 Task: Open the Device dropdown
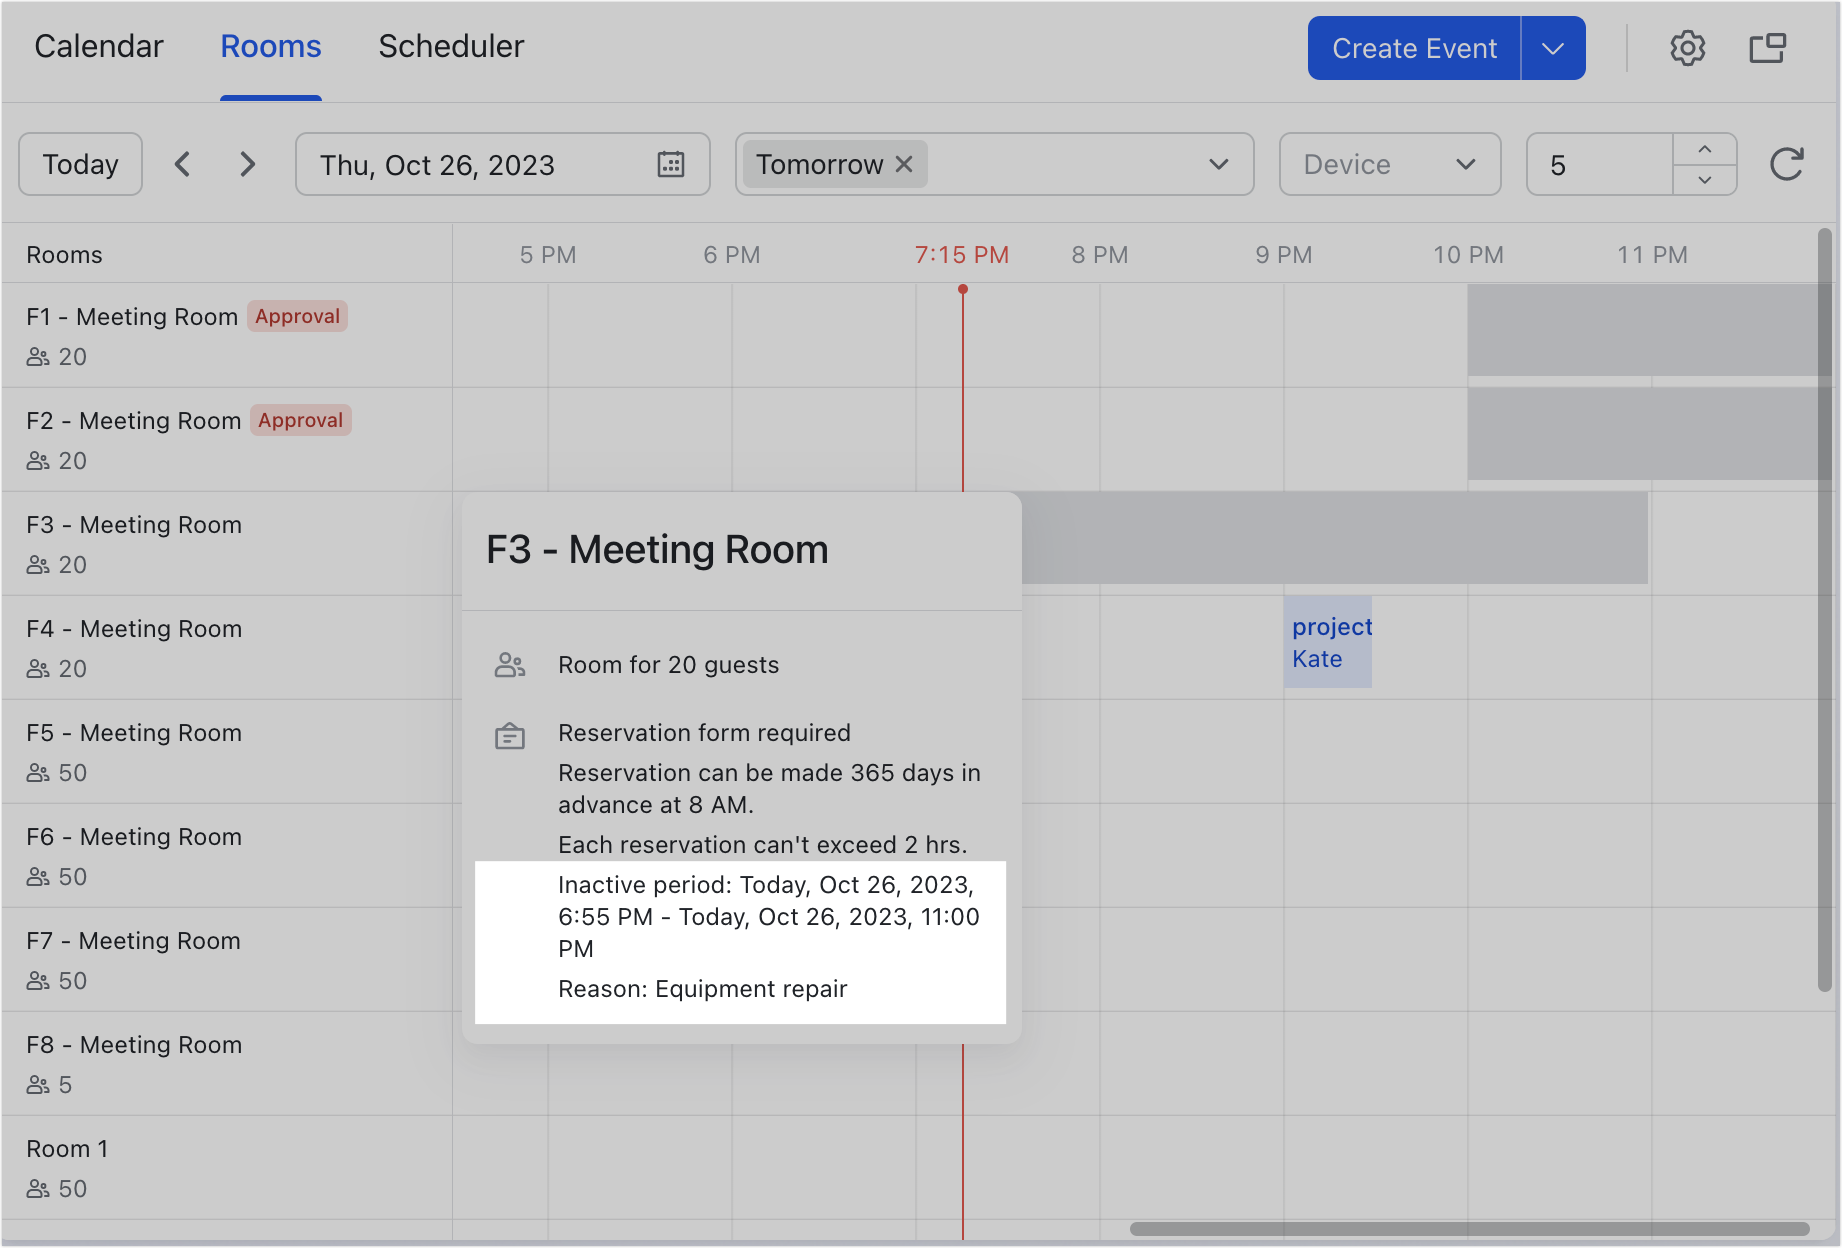(x=1389, y=164)
